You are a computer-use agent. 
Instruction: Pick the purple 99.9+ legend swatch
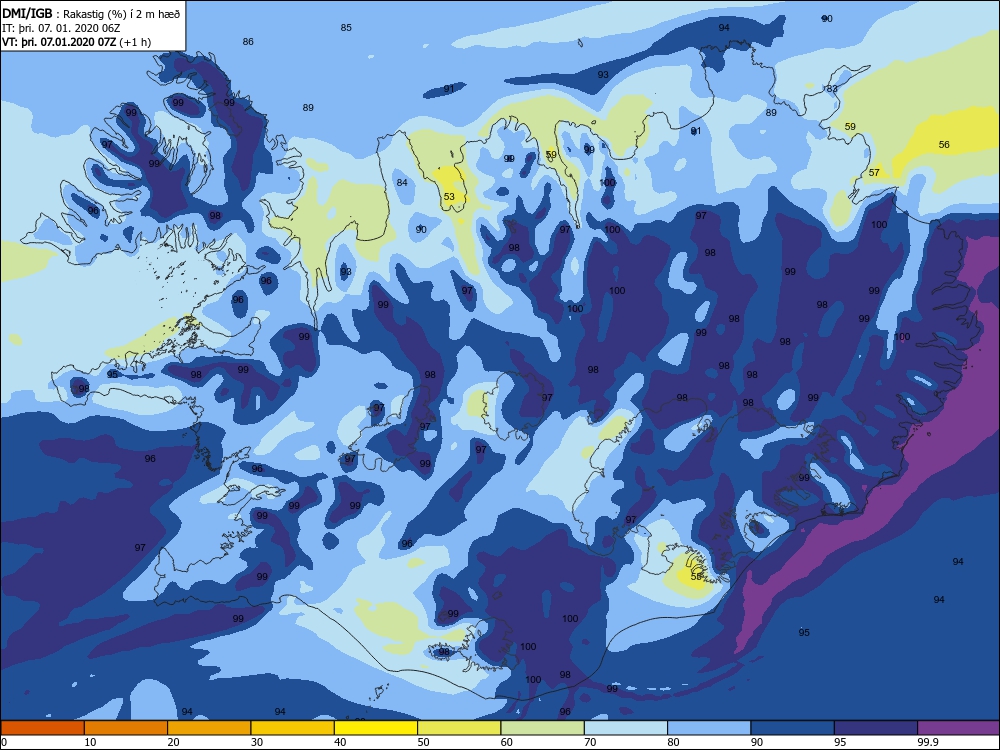[959, 728]
